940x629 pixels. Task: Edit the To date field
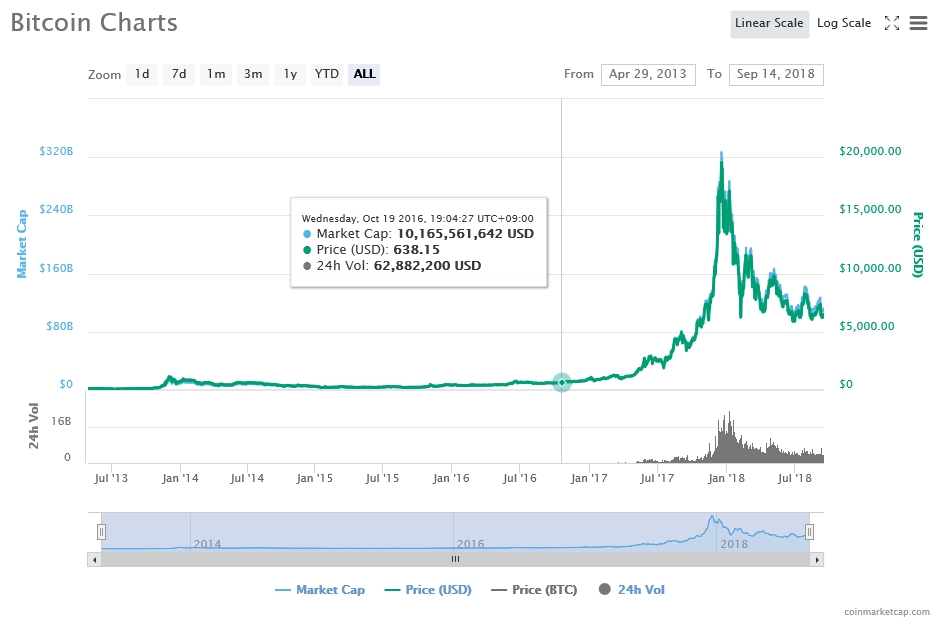pyautogui.click(x=776, y=74)
